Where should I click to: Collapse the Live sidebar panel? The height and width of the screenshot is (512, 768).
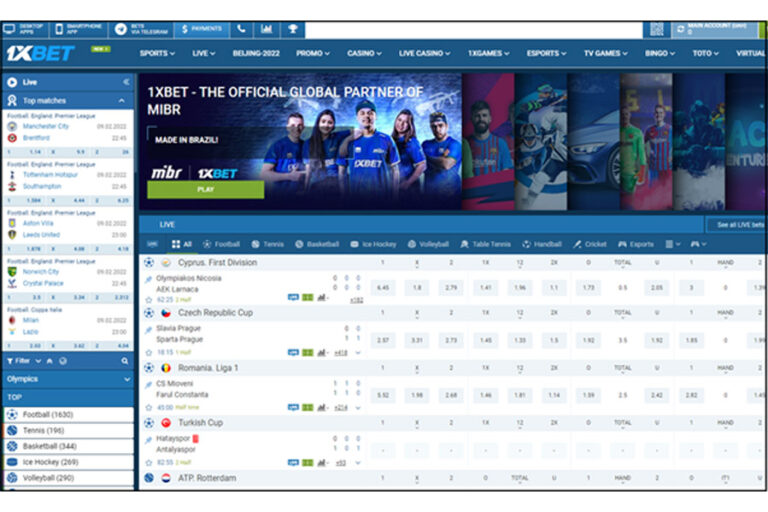[x=126, y=82]
